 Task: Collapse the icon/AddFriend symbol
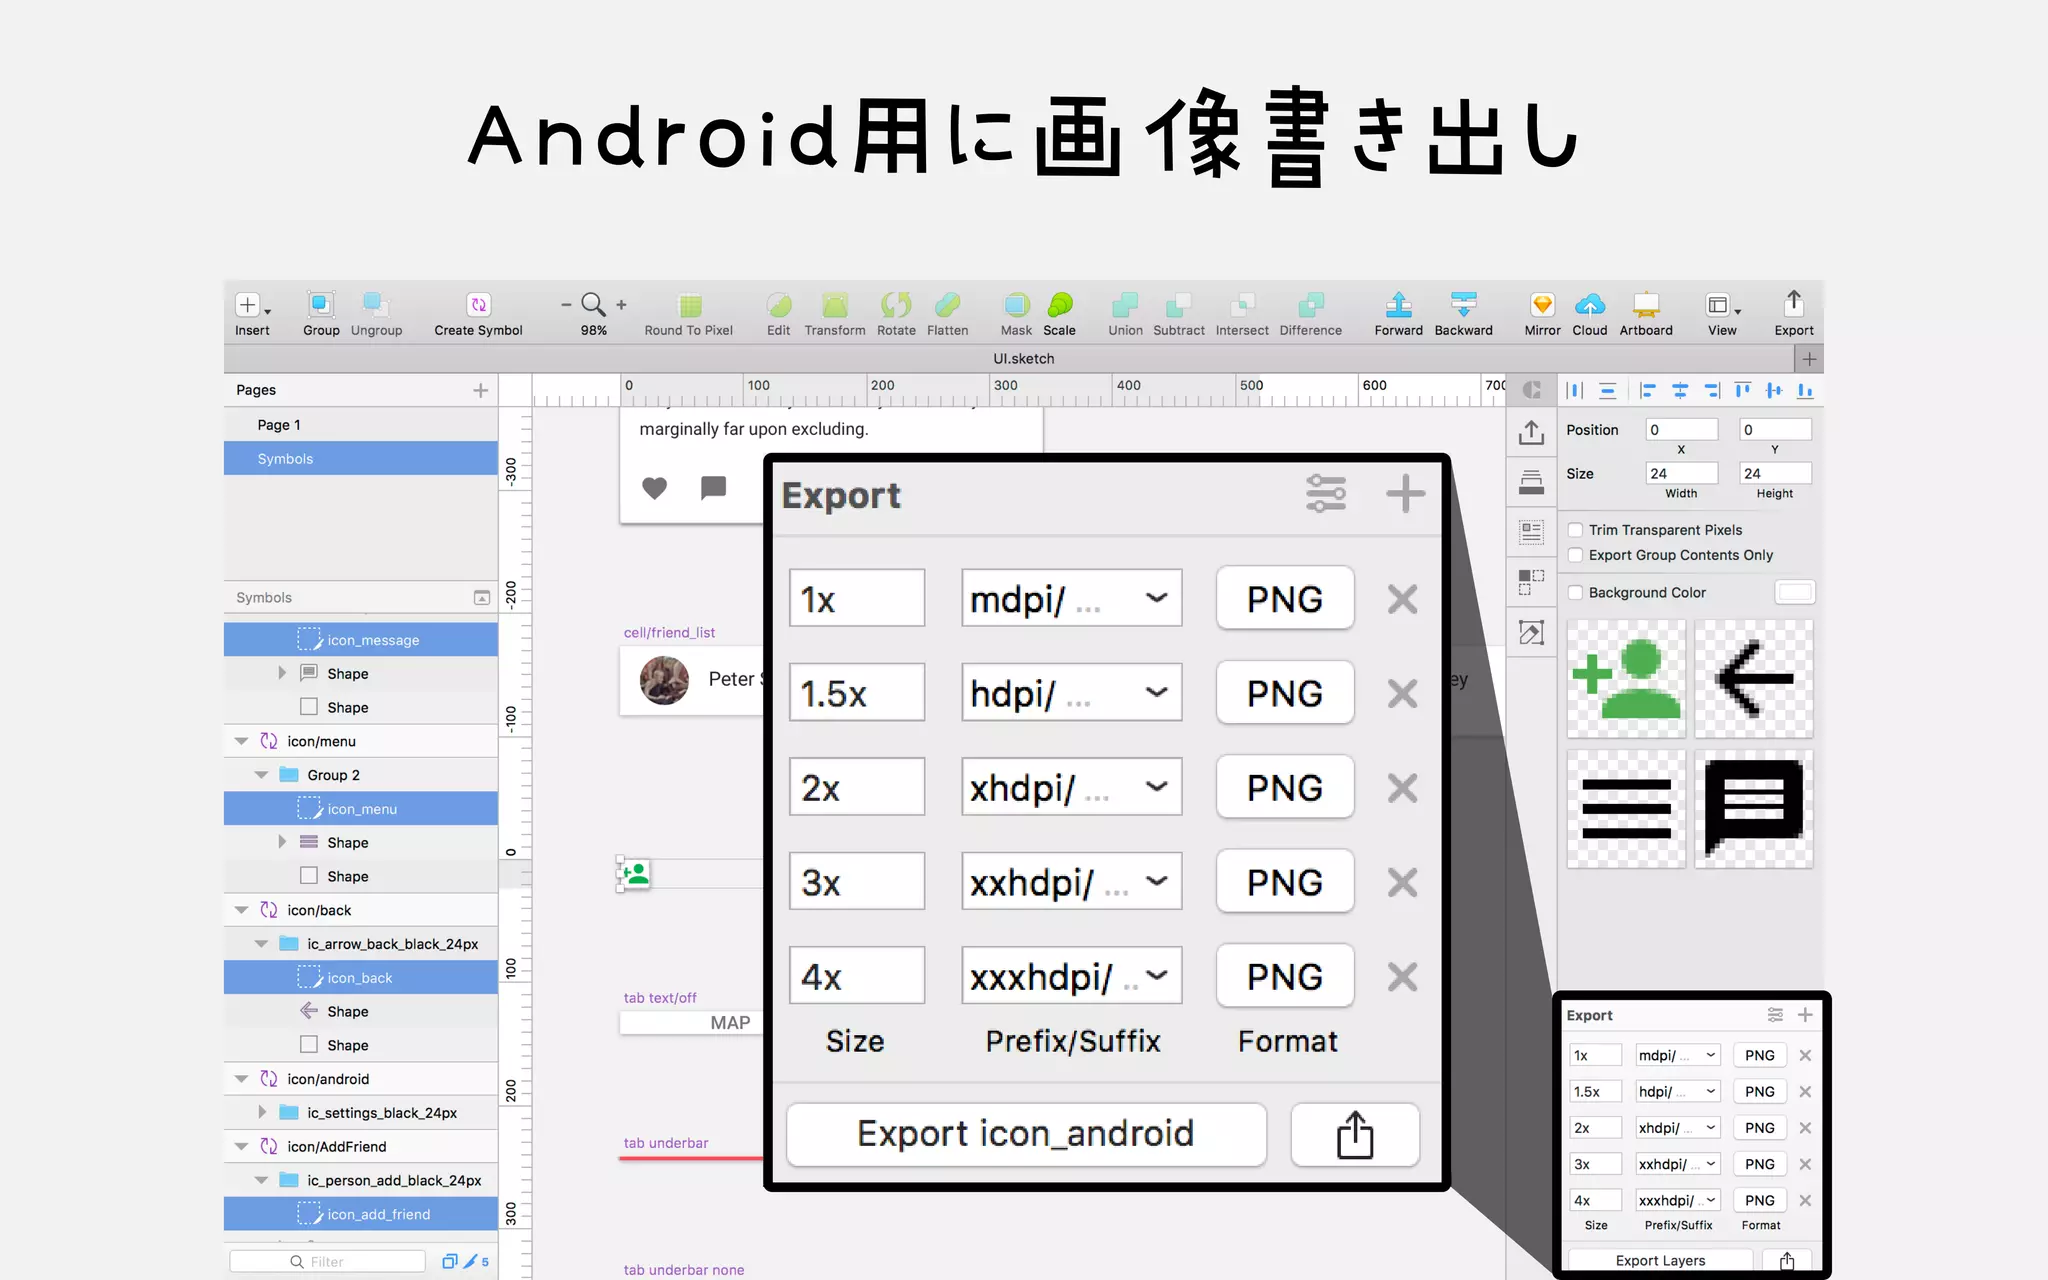point(241,1147)
